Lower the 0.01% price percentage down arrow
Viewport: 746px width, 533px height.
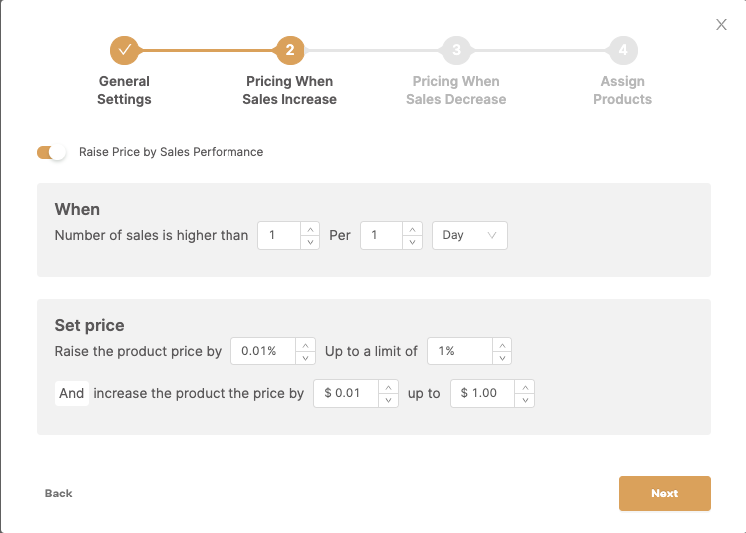[305, 358]
